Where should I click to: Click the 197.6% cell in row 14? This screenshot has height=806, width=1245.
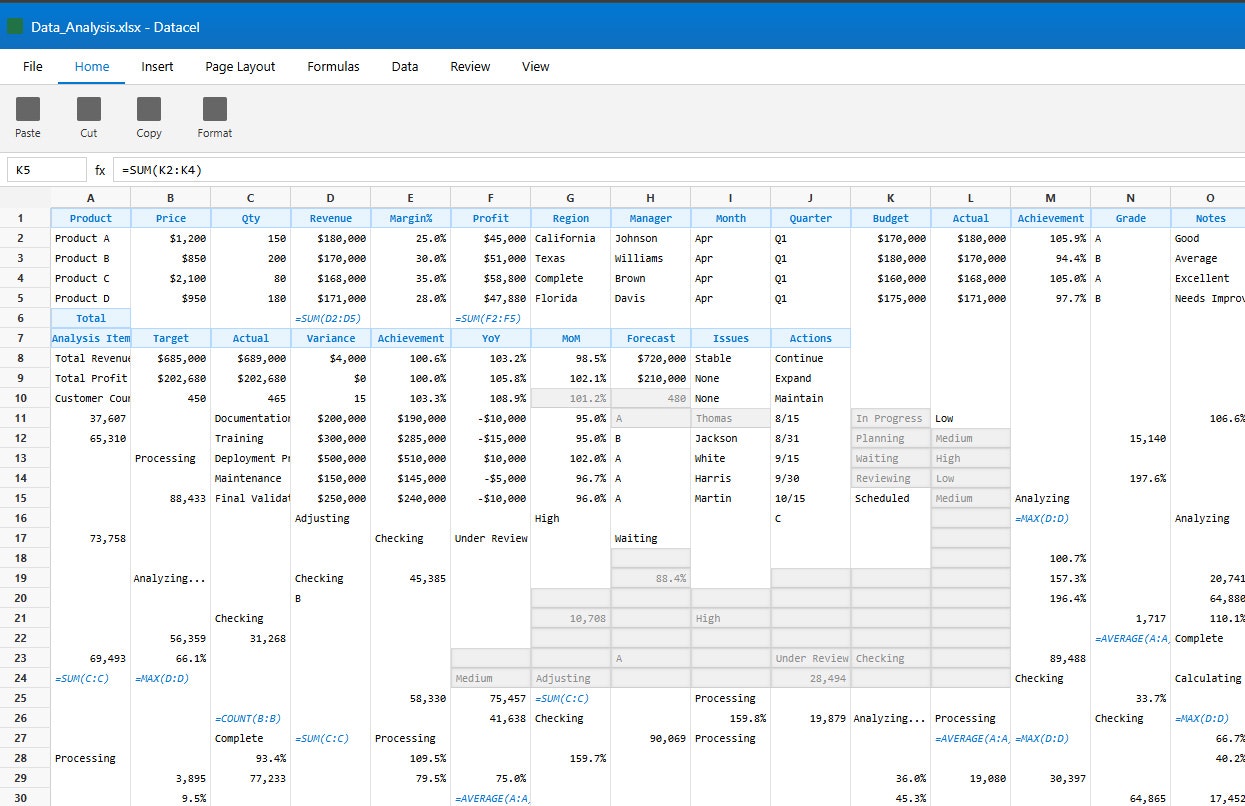1131,478
